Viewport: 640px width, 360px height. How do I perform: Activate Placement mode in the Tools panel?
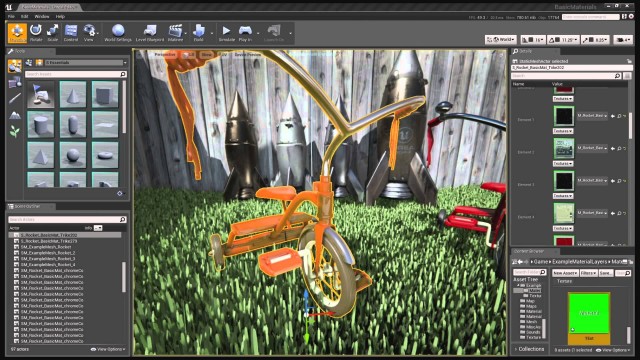[x=15, y=66]
